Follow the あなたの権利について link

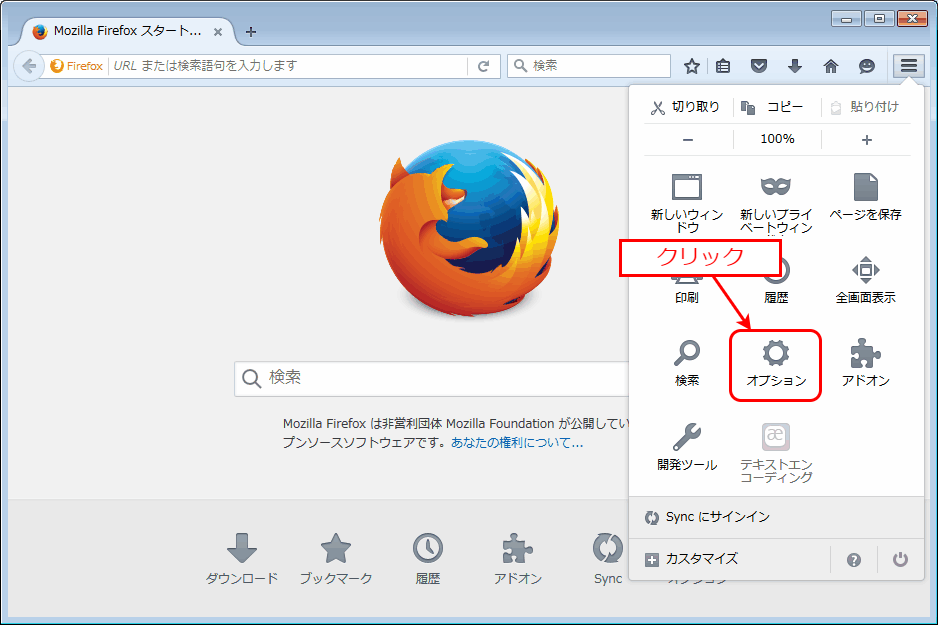(x=517, y=443)
